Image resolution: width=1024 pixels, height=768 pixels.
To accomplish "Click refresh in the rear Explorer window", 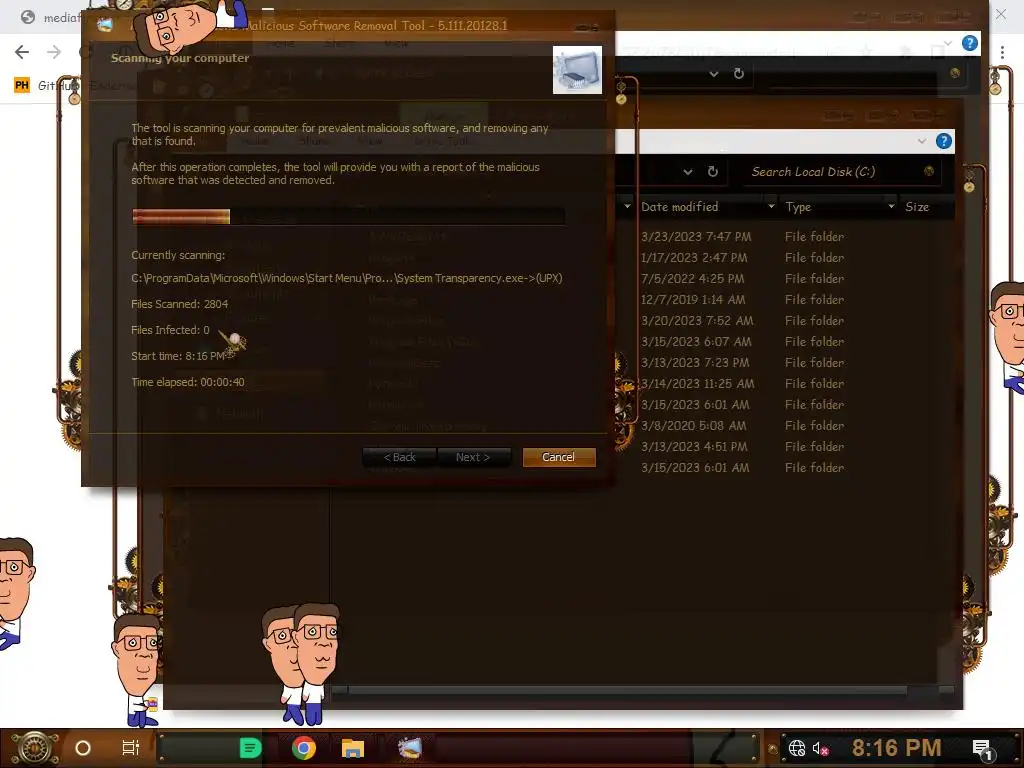I will (739, 74).
